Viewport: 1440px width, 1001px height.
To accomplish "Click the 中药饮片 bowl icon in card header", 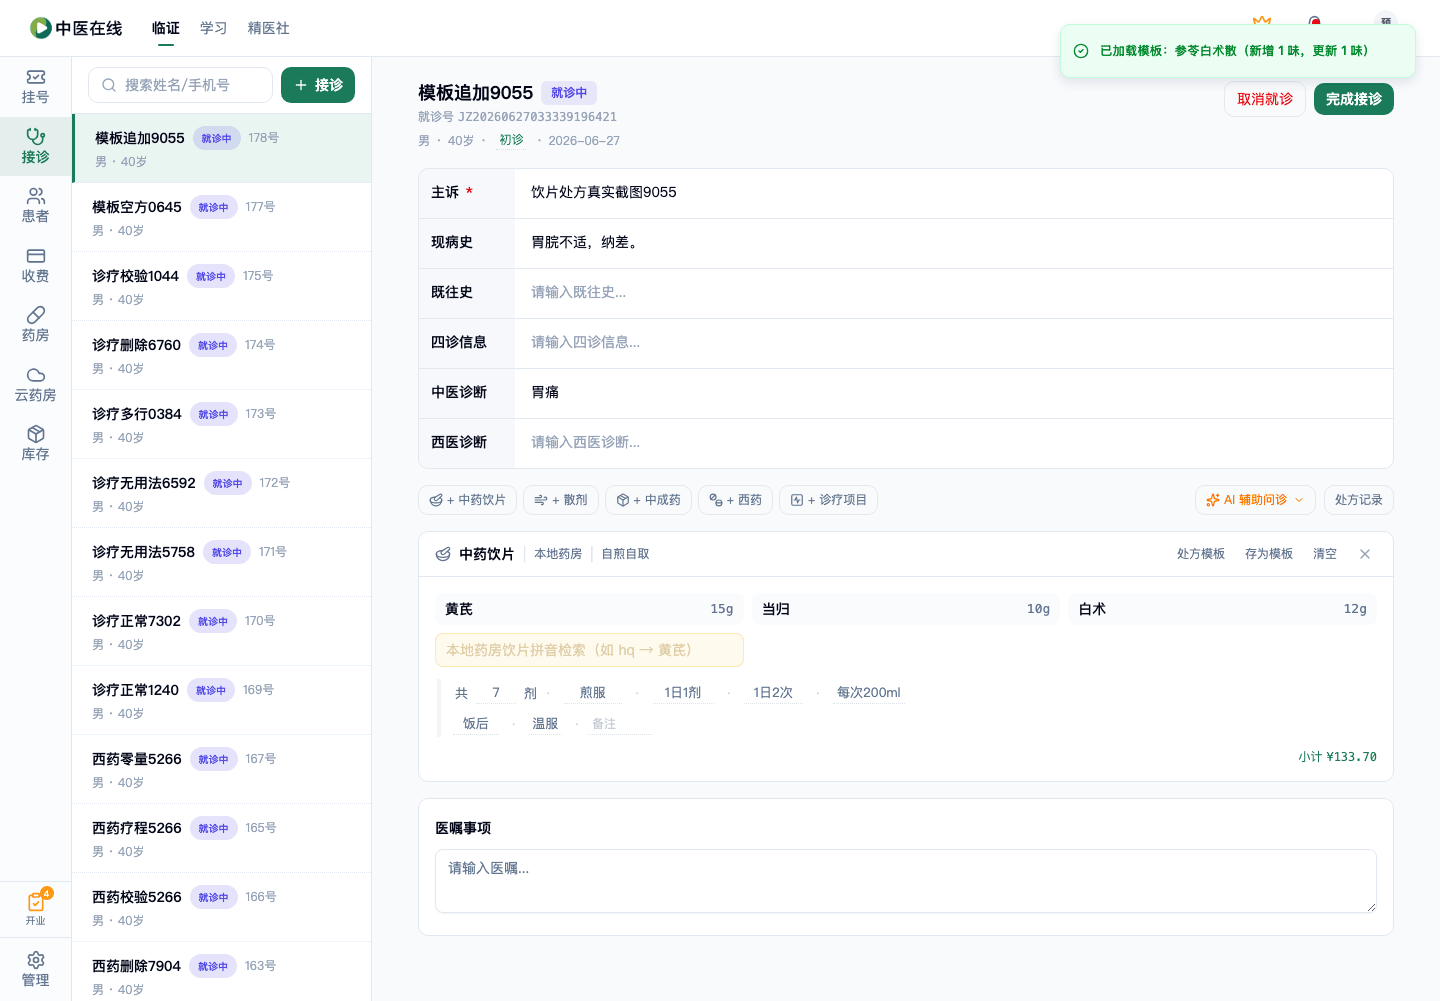I will click(443, 554).
